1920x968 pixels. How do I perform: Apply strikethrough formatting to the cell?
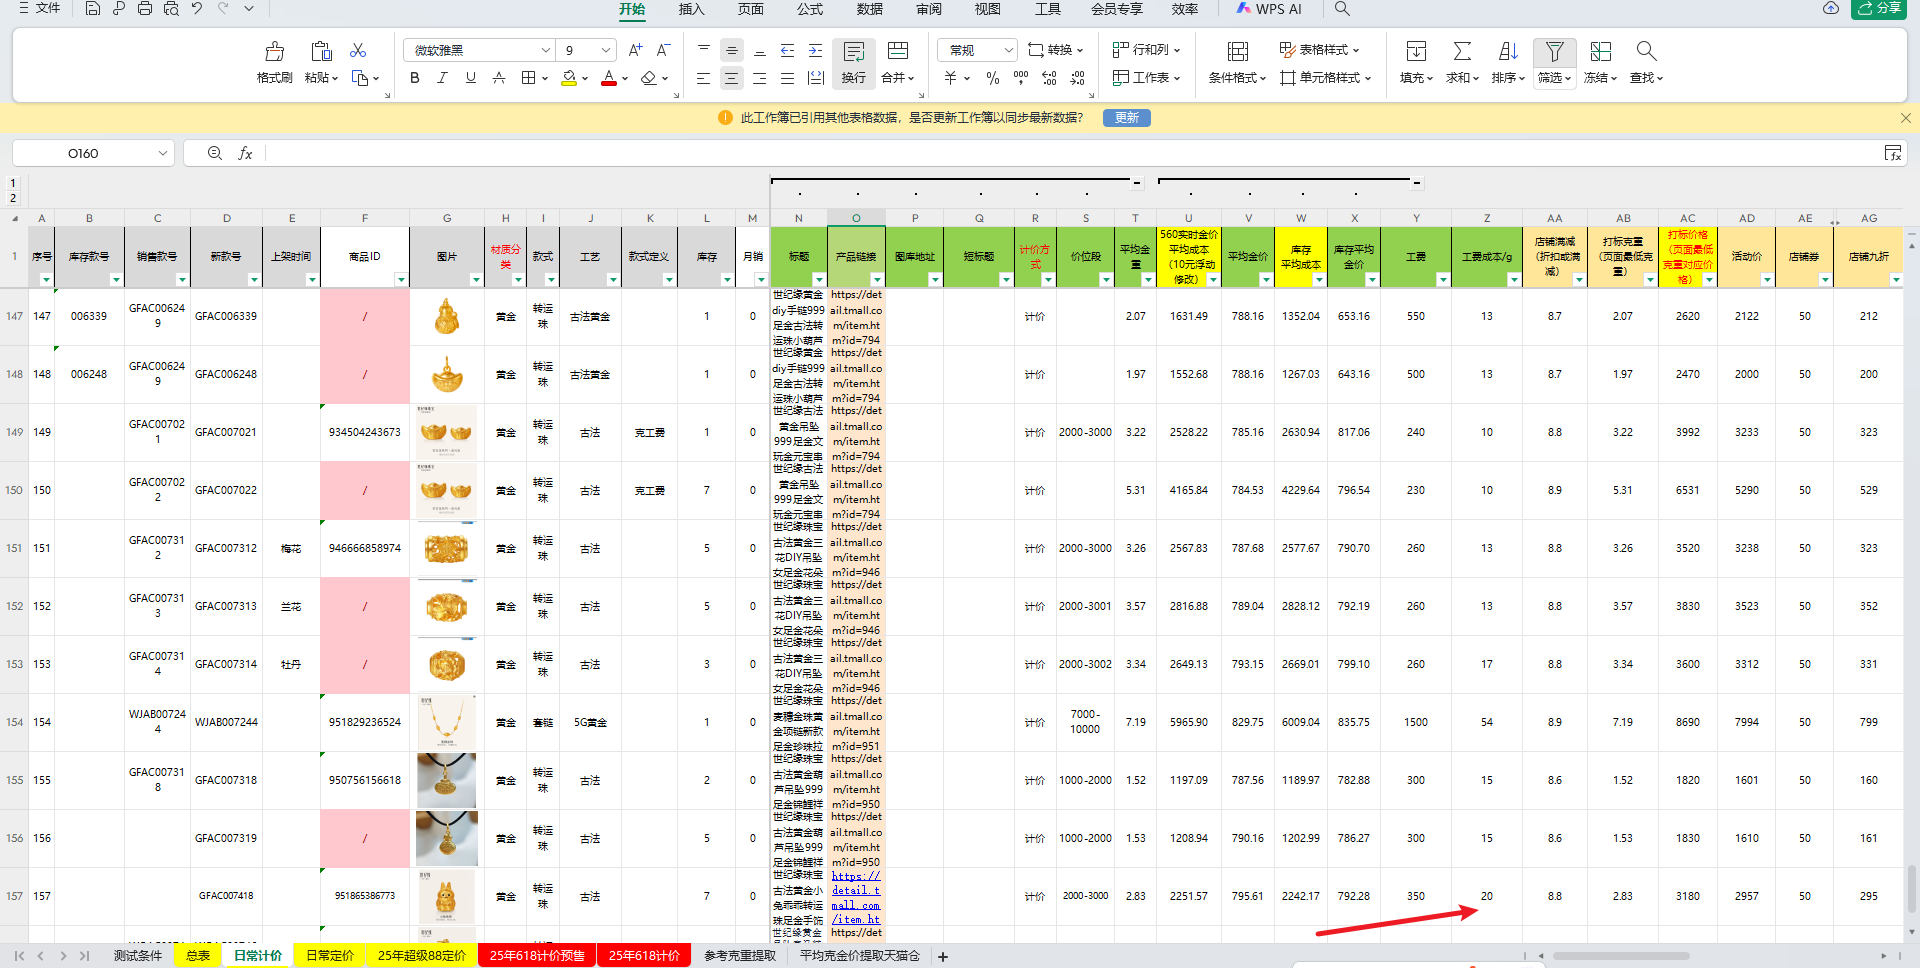coord(499,78)
